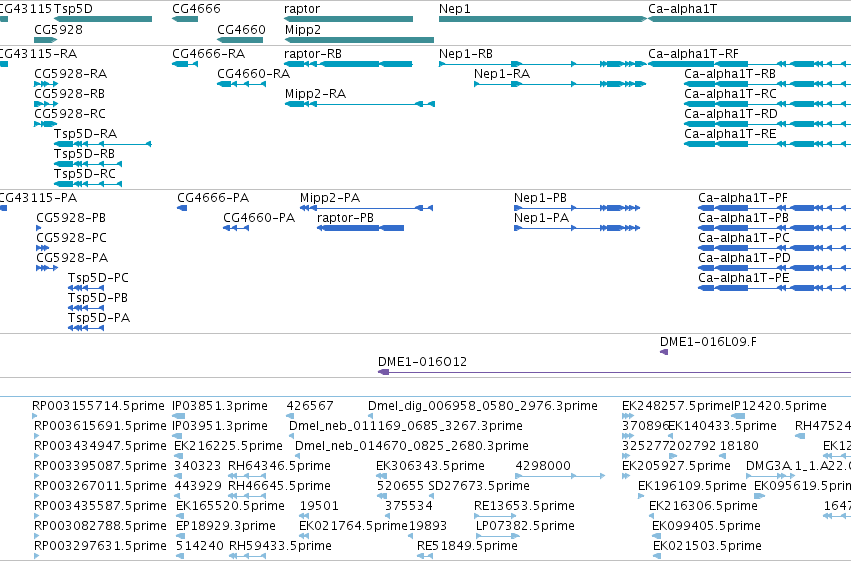
Task: Click the Ca-alpha1T gene label
Action: [x=682, y=9]
